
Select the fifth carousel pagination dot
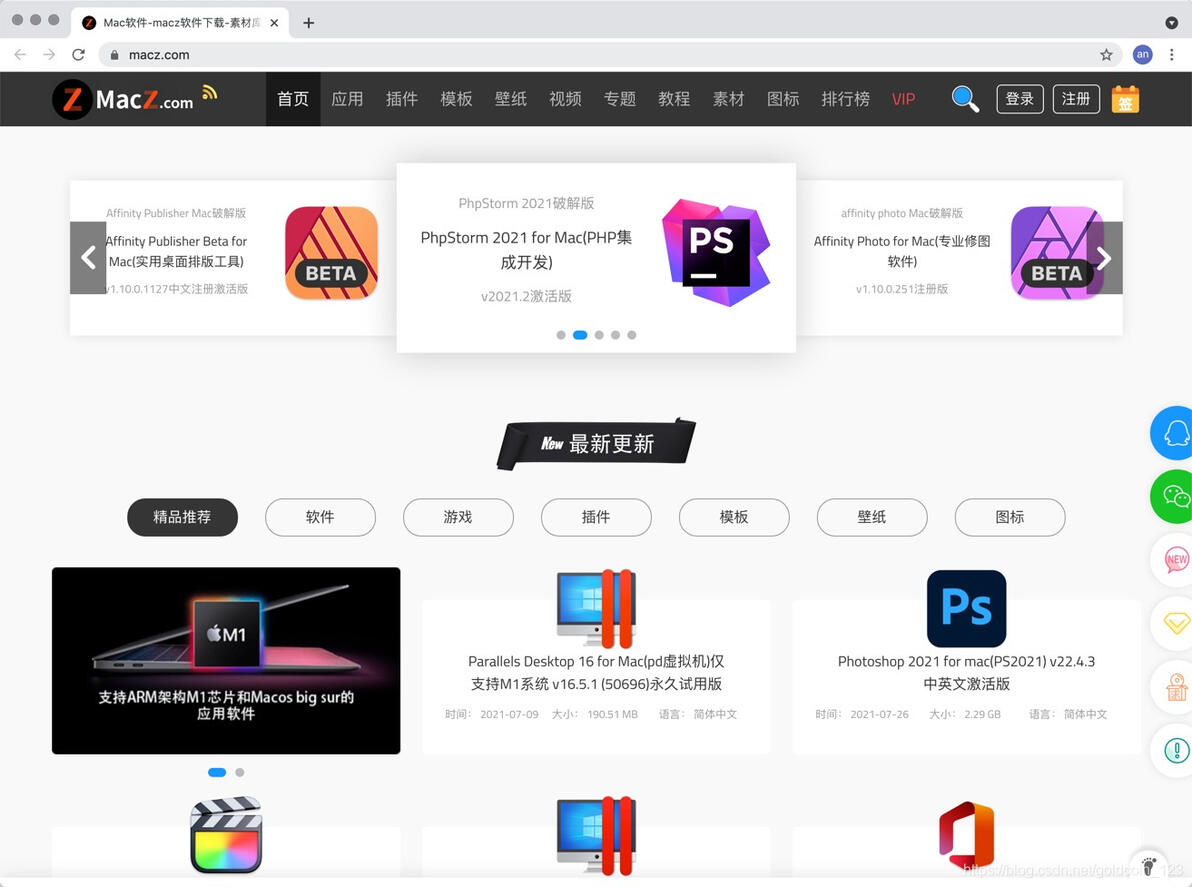[632, 335]
